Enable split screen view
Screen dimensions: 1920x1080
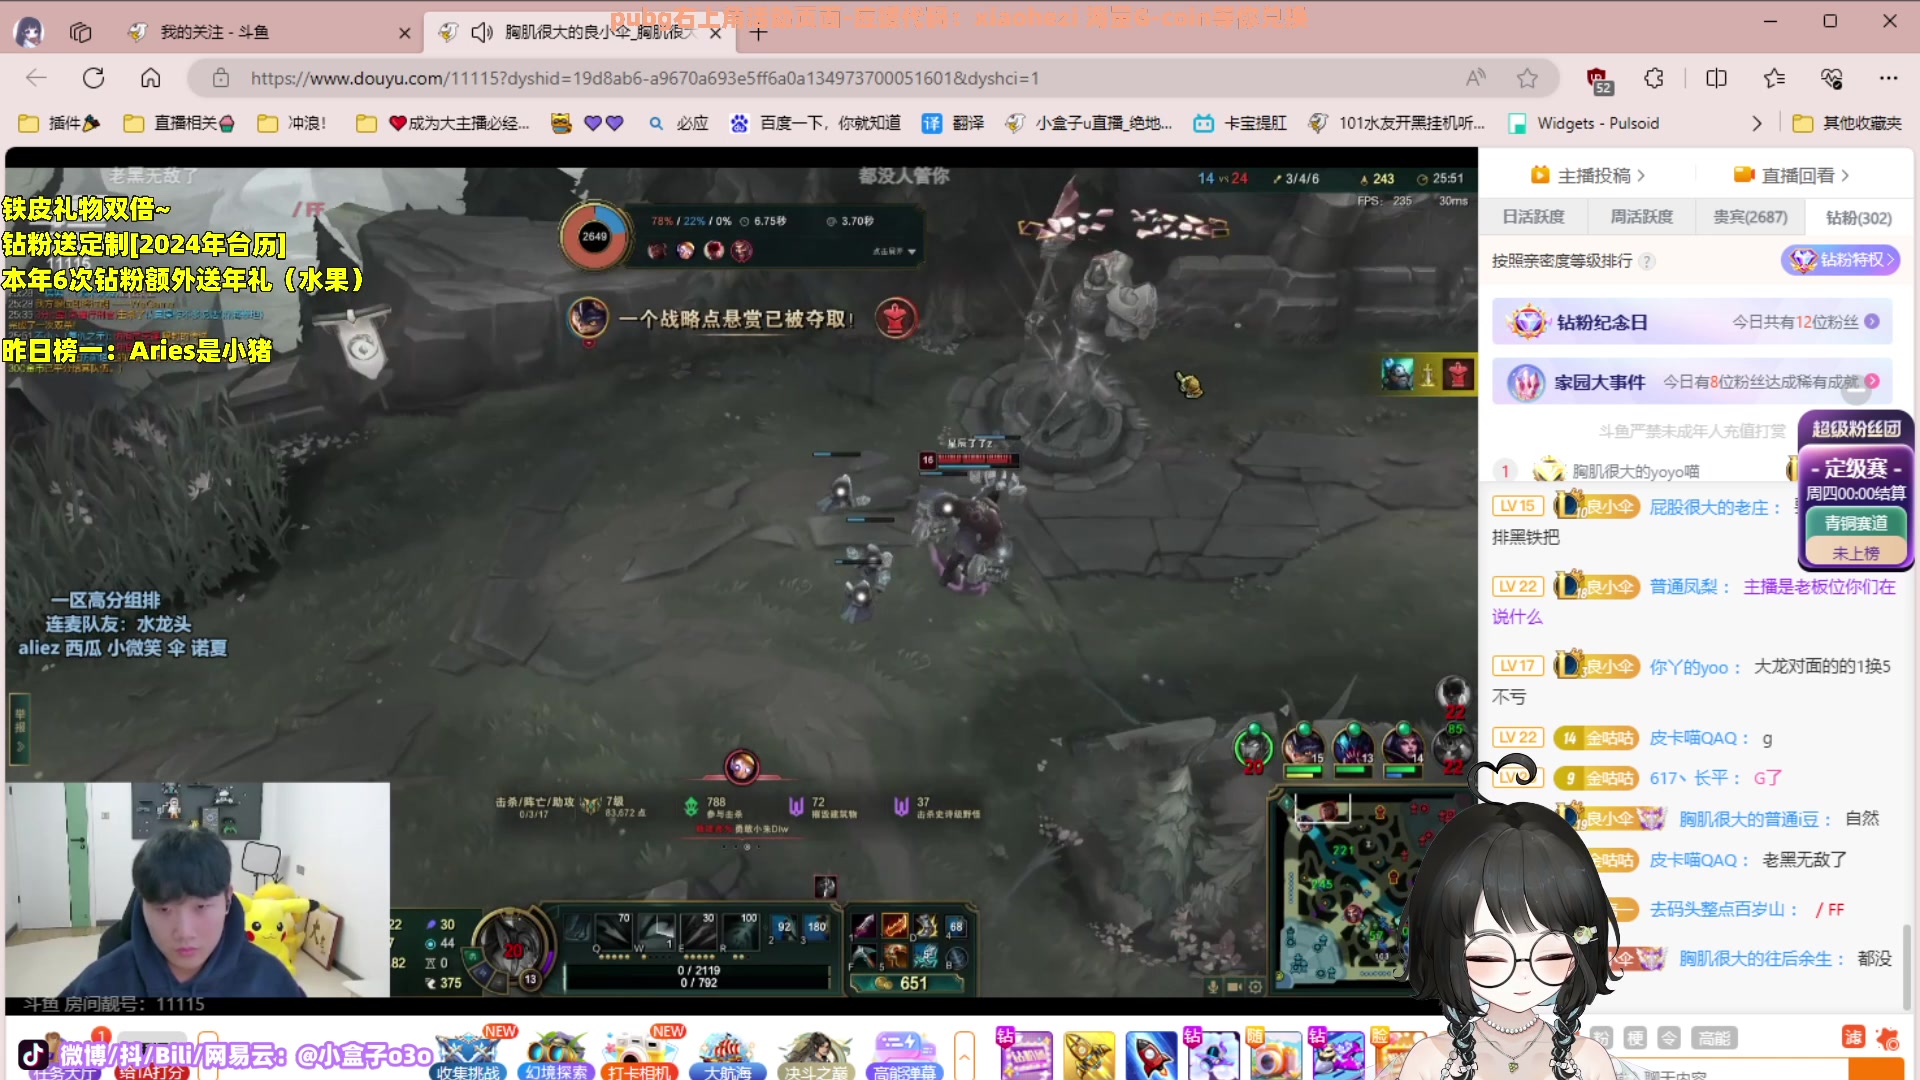point(1716,78)
